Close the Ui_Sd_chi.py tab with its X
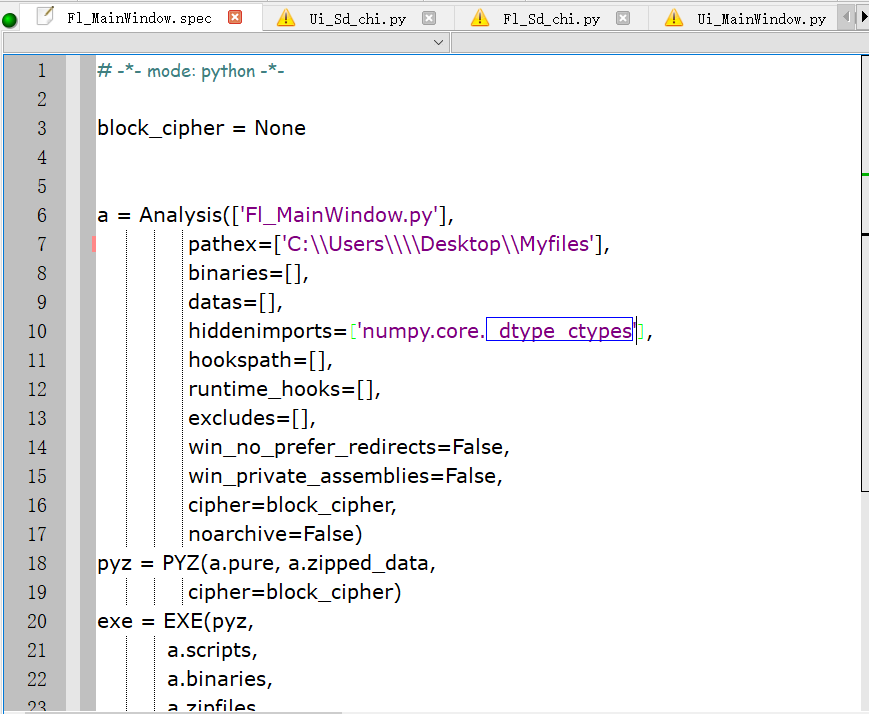The width and height of the screenshot is (869, 714). pos(430,17)
